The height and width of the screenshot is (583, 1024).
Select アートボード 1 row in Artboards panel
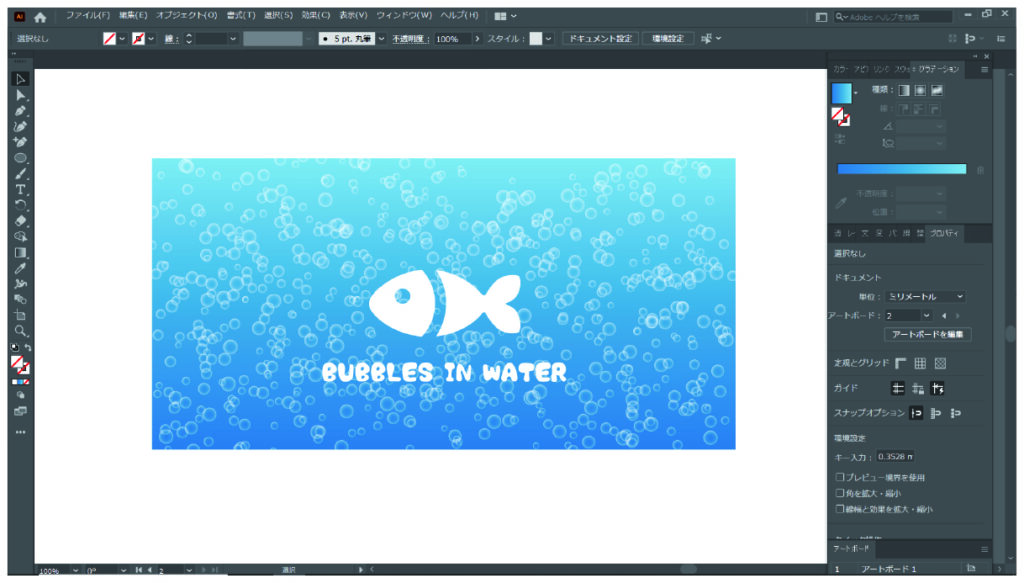click(910, 569)
